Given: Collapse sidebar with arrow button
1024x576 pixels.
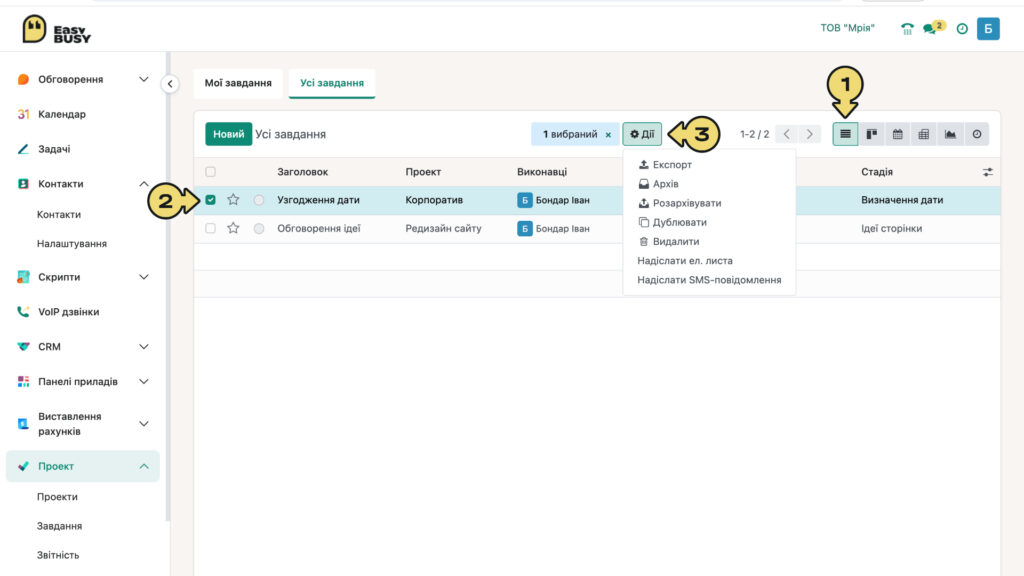Looking at the screenshot, I should pyautogui.click(x=170, y=84).
